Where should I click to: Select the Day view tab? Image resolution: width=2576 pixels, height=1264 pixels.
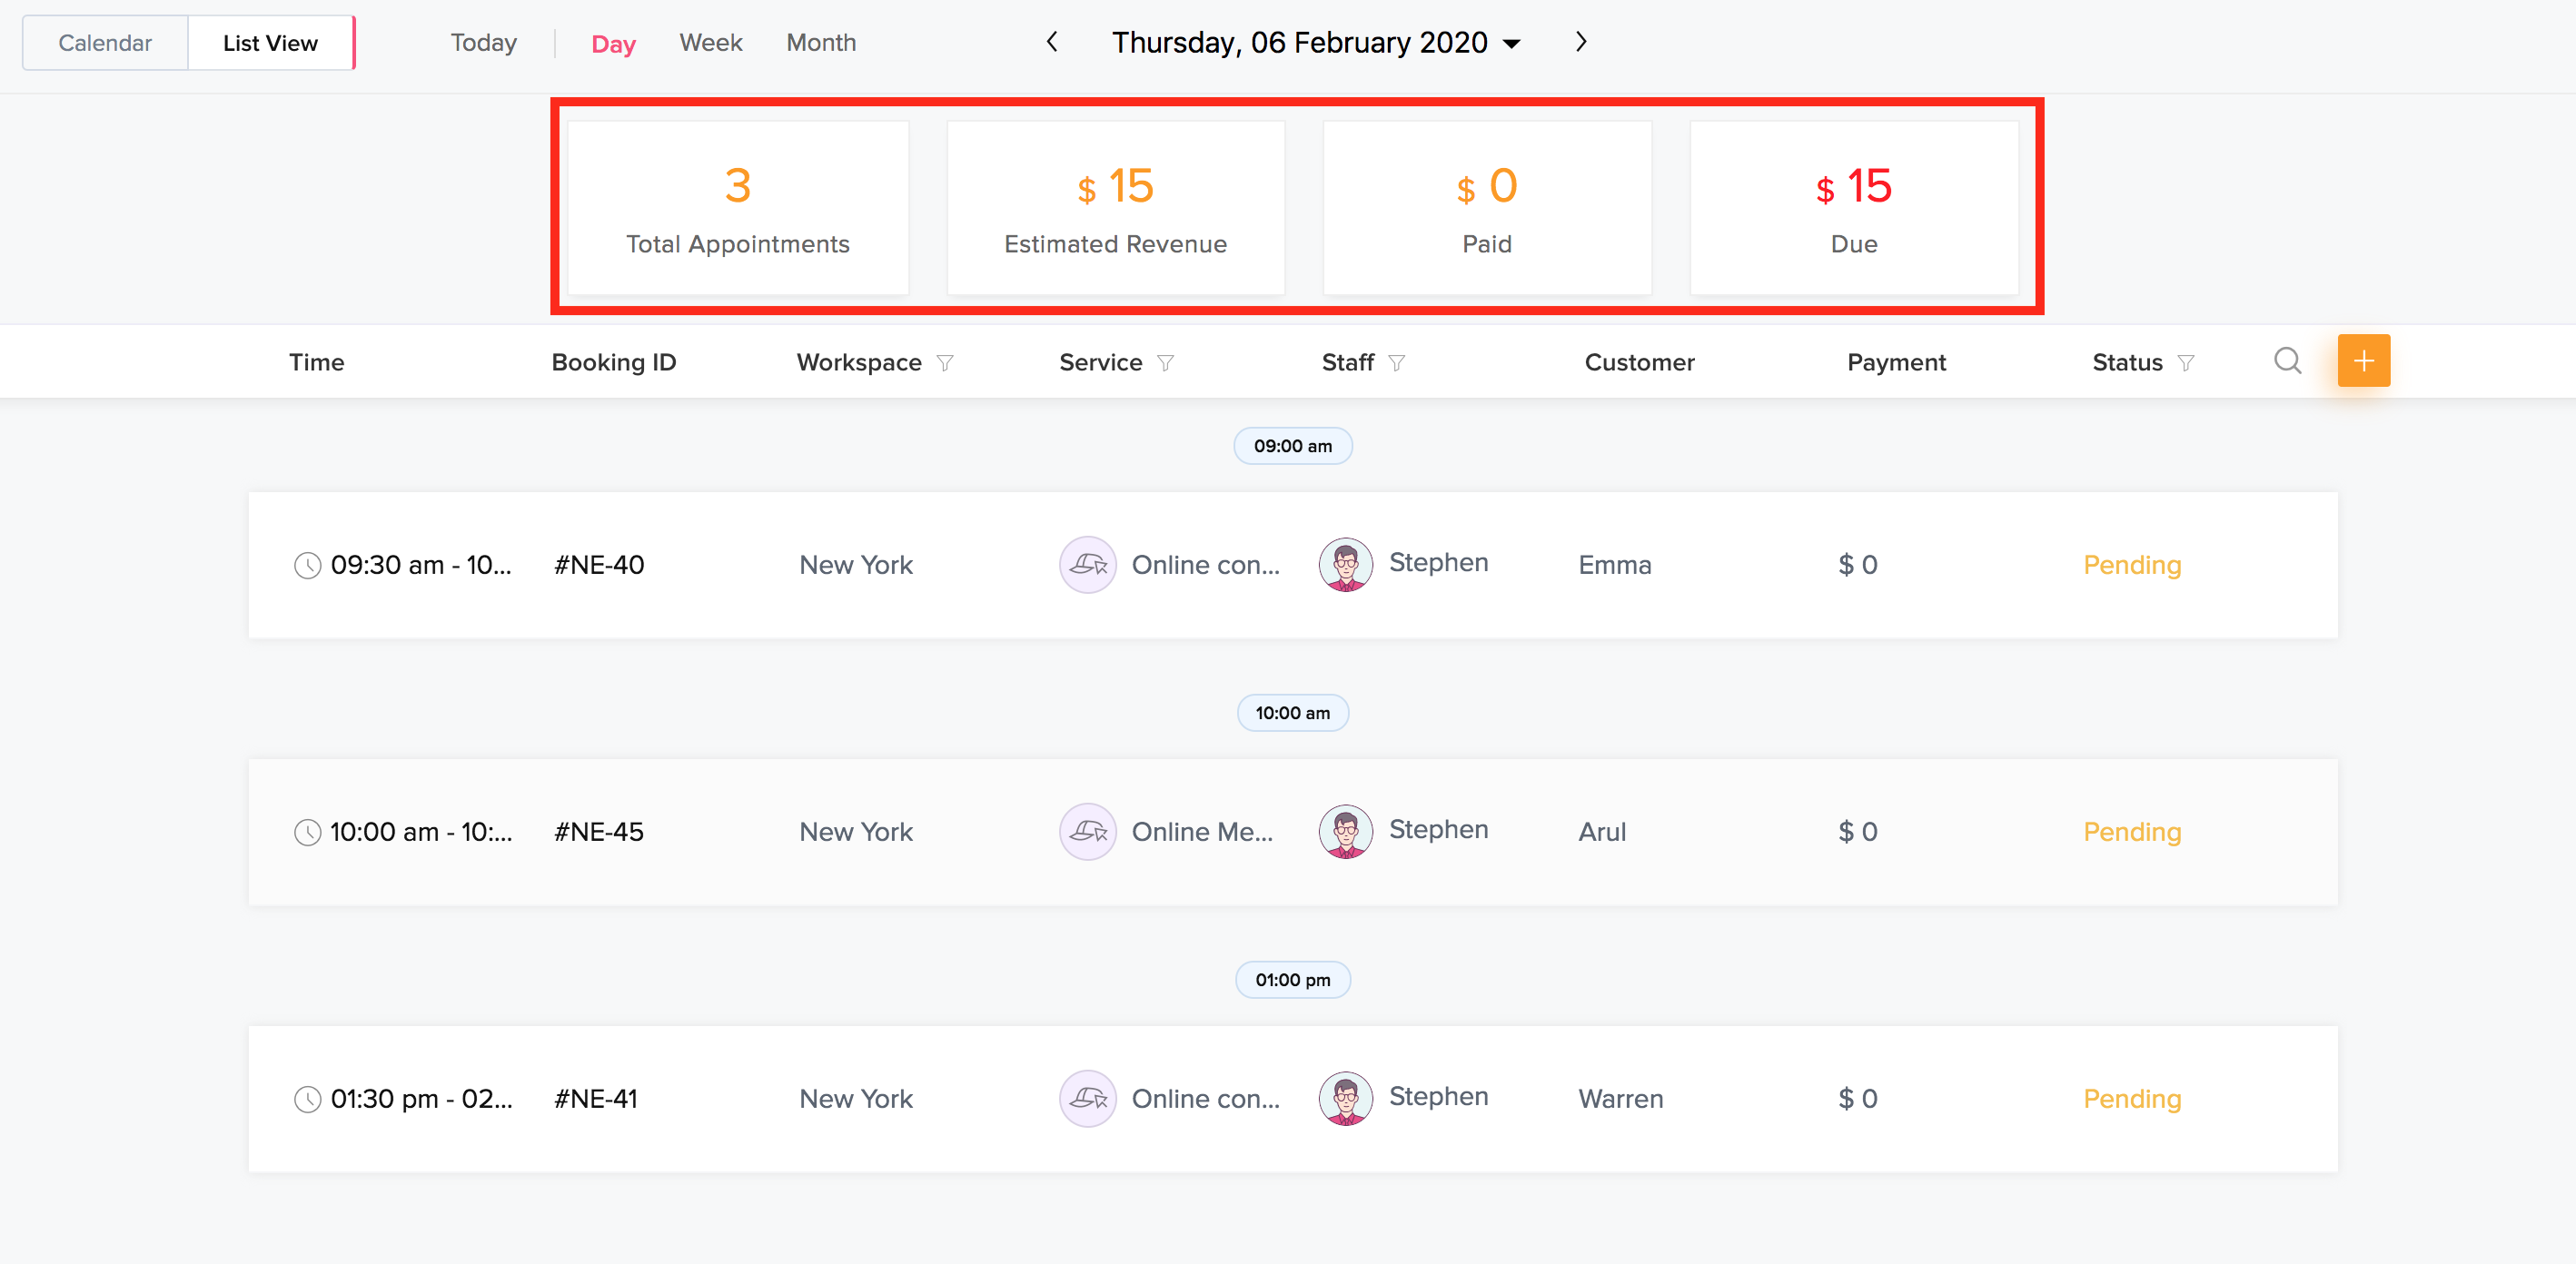(x=613, y=44)
